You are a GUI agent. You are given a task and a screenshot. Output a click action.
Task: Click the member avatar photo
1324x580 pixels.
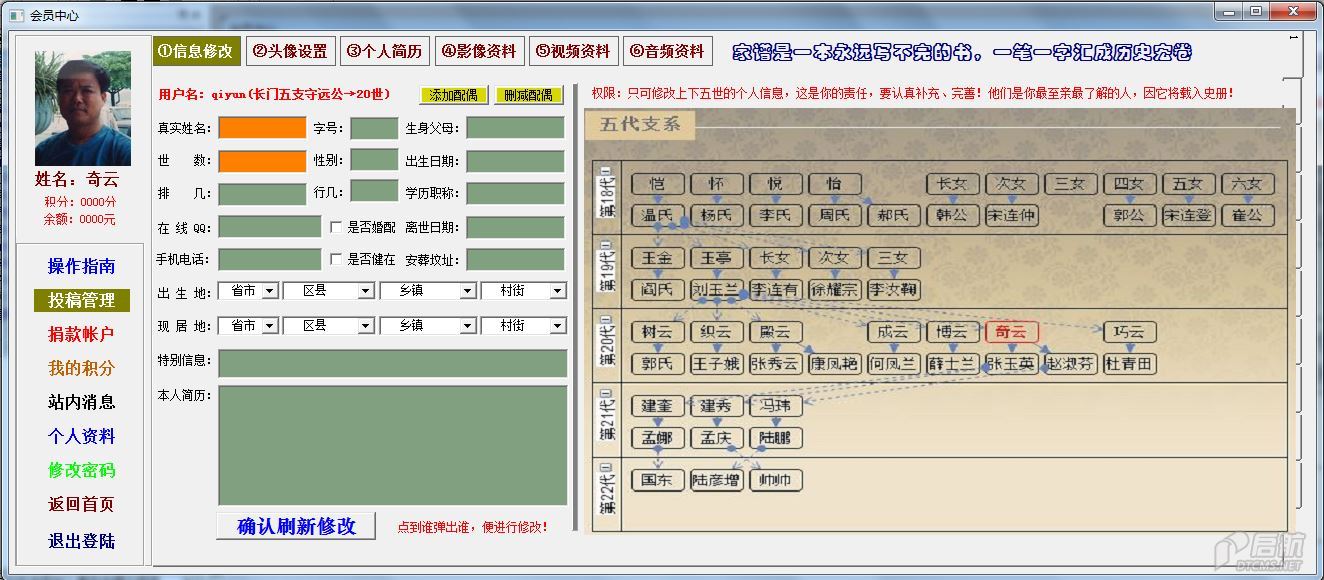point(83,109)
